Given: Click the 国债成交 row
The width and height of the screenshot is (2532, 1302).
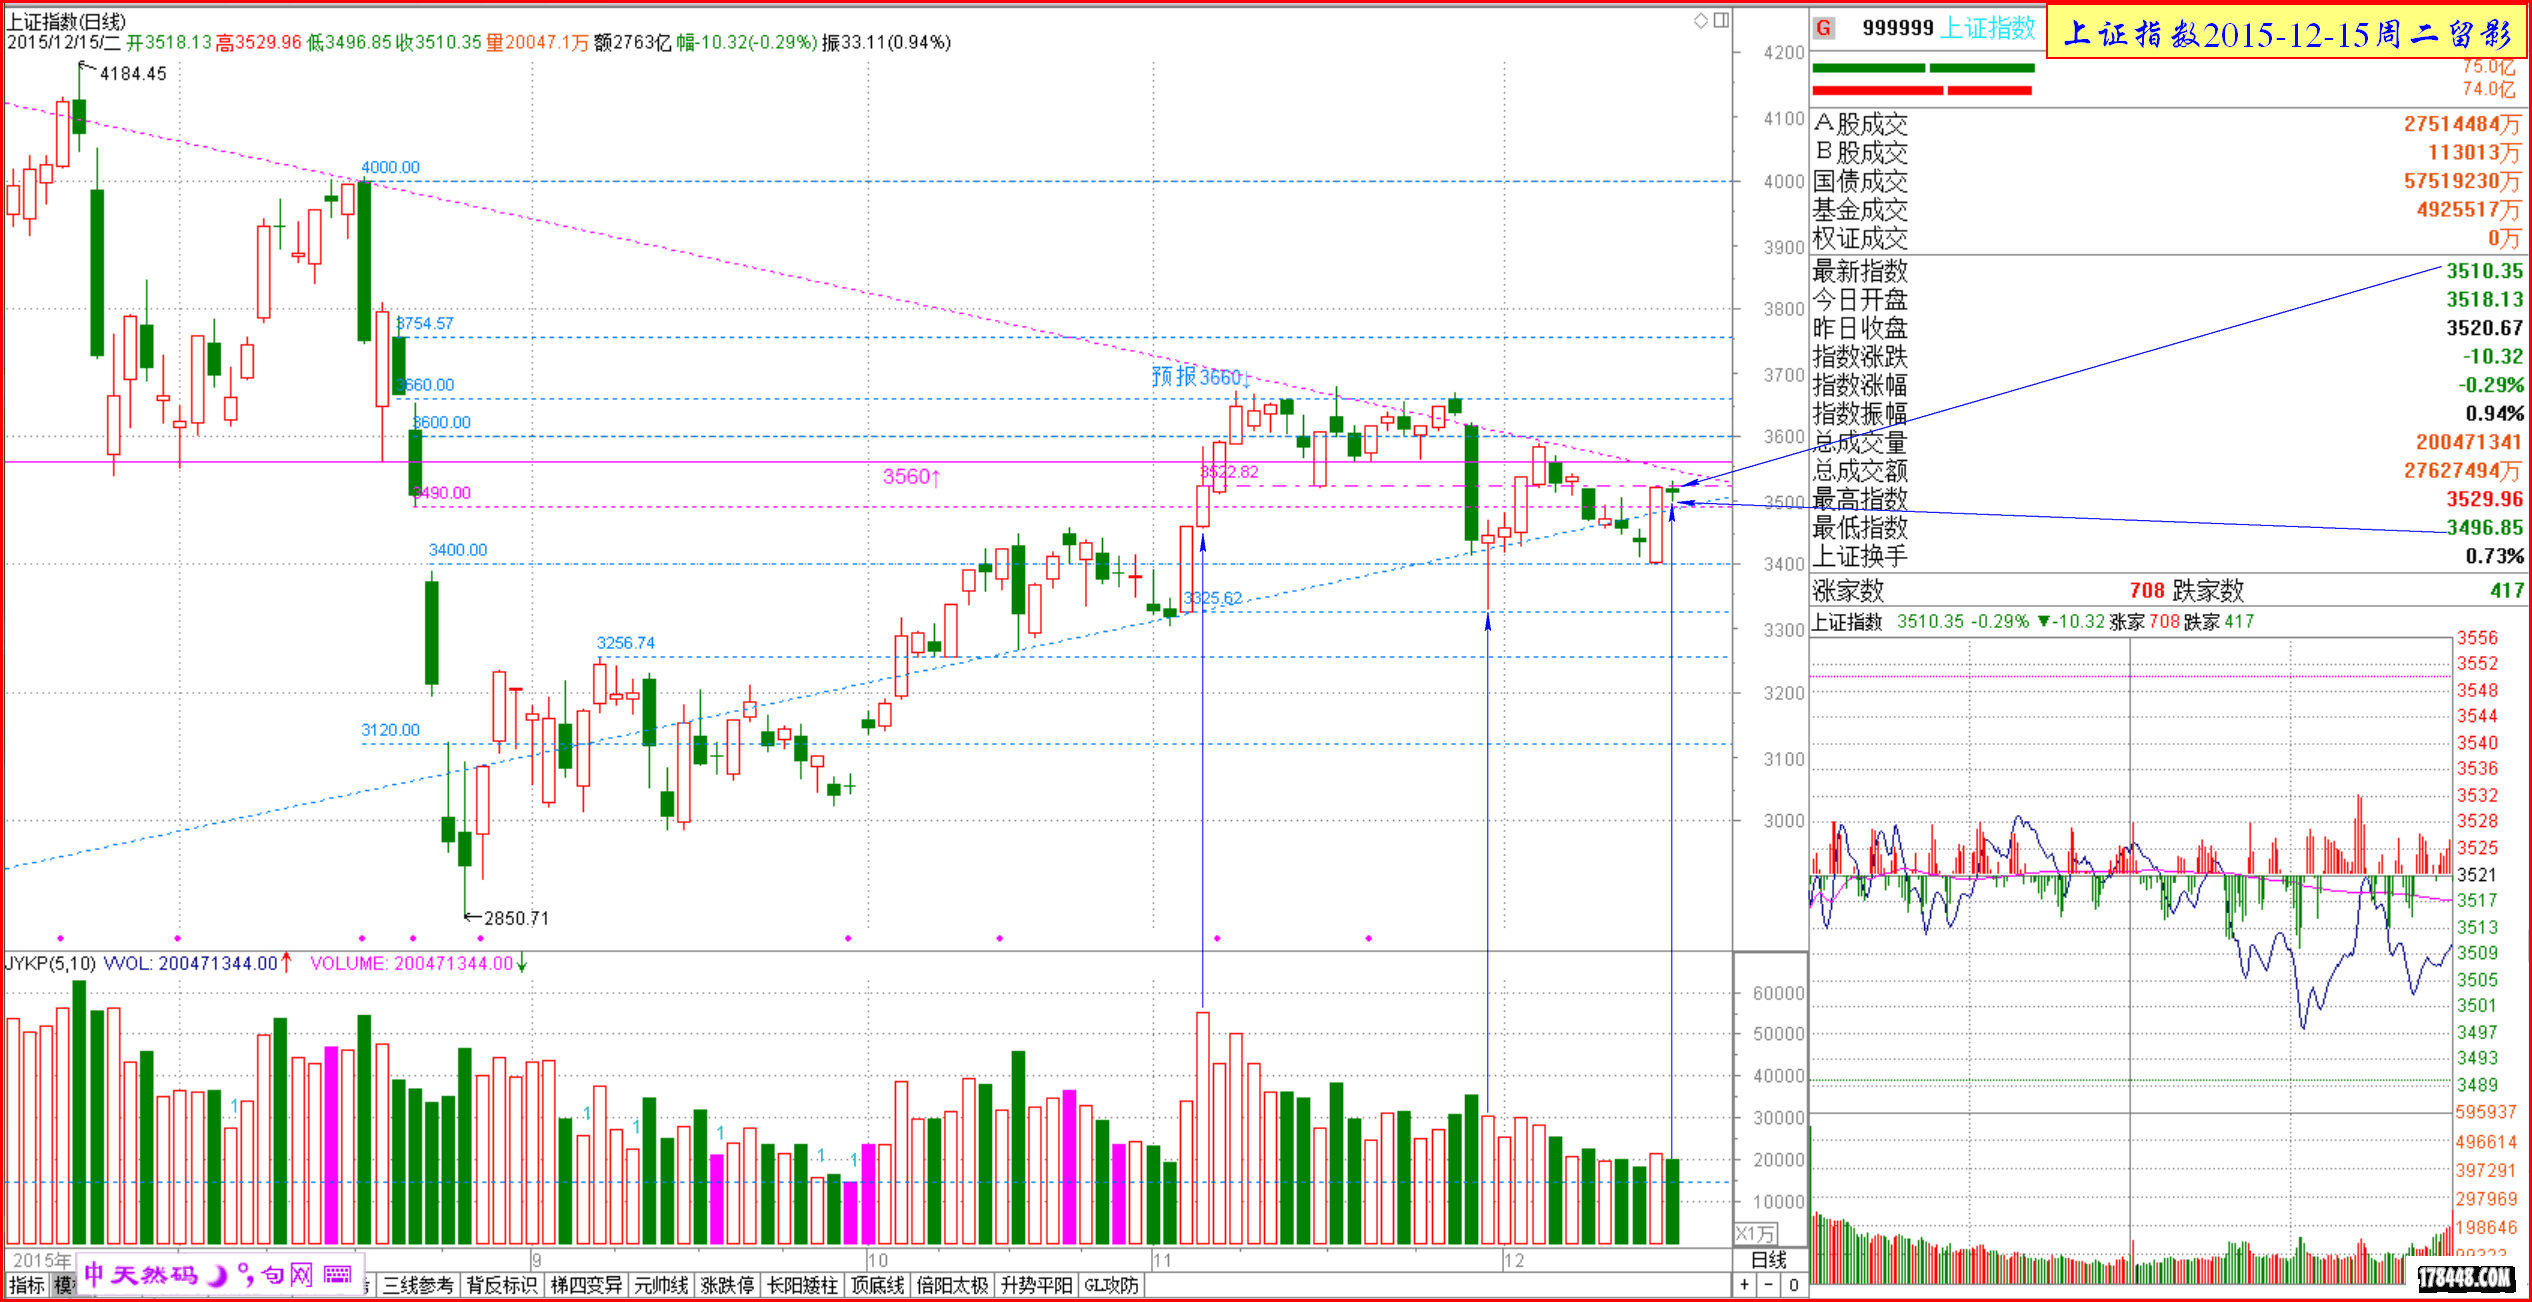Looking at the screenshot, I should [x=2166, y=181].
